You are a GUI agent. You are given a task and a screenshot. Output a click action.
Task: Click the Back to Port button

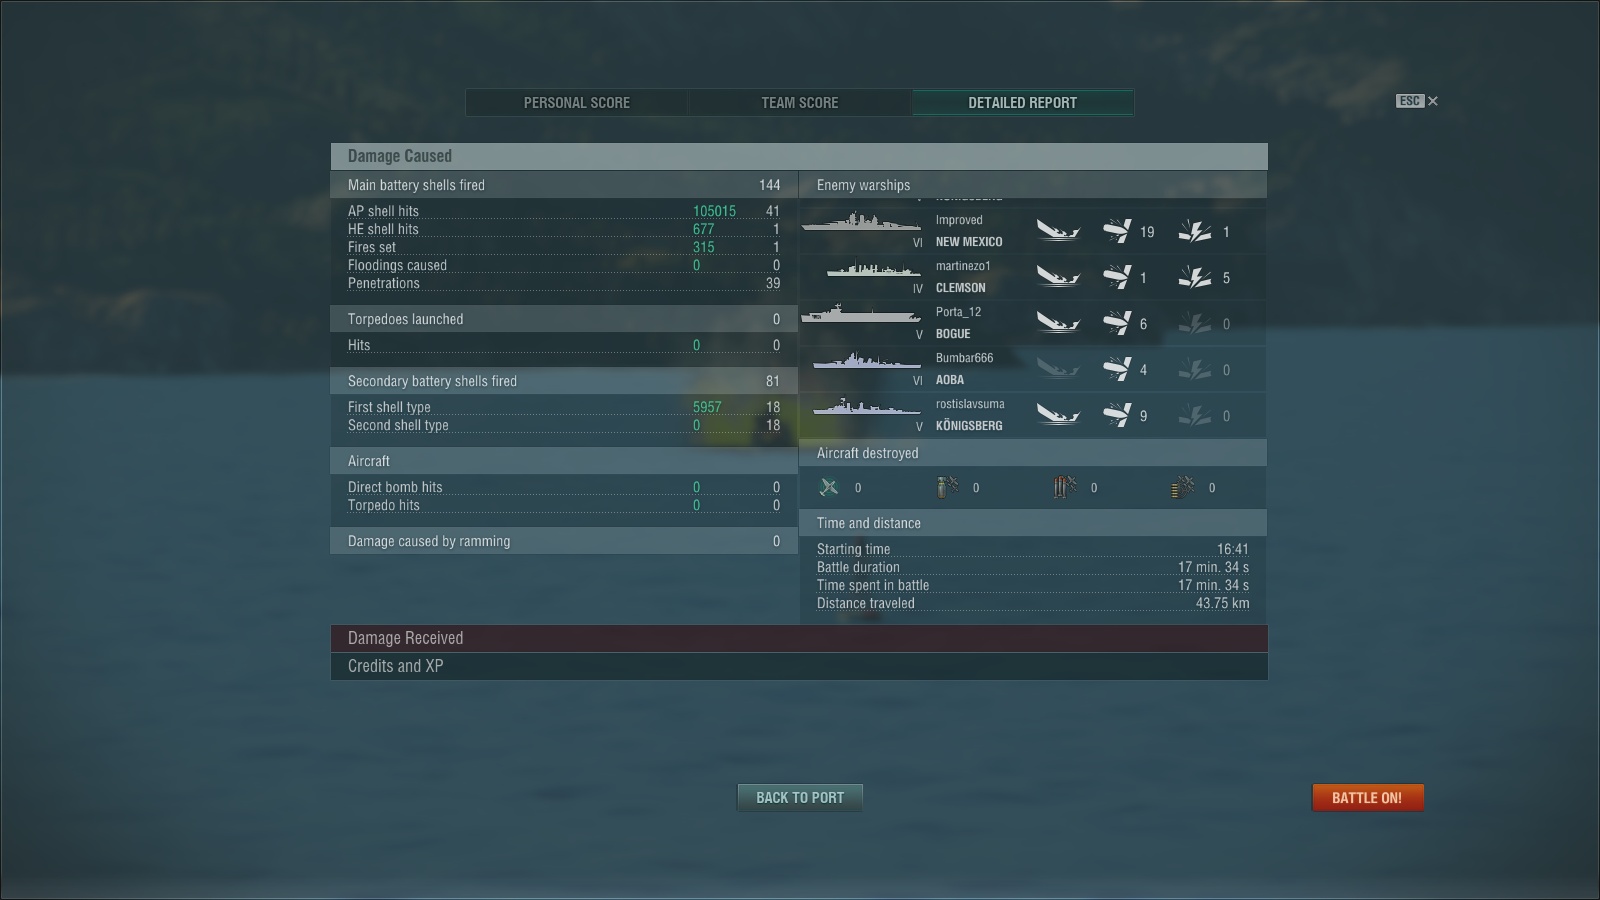(800, 798)
